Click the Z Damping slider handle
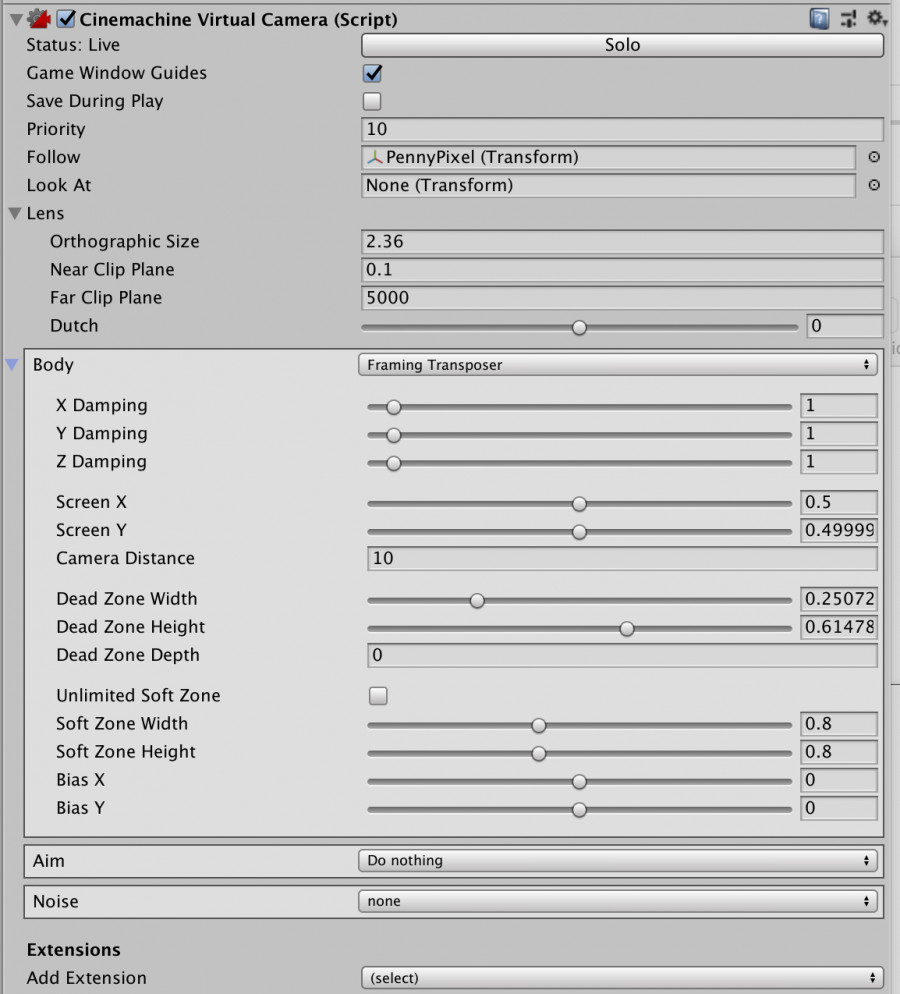The height and width of the screenshot is (994, 900). [394, 463]
